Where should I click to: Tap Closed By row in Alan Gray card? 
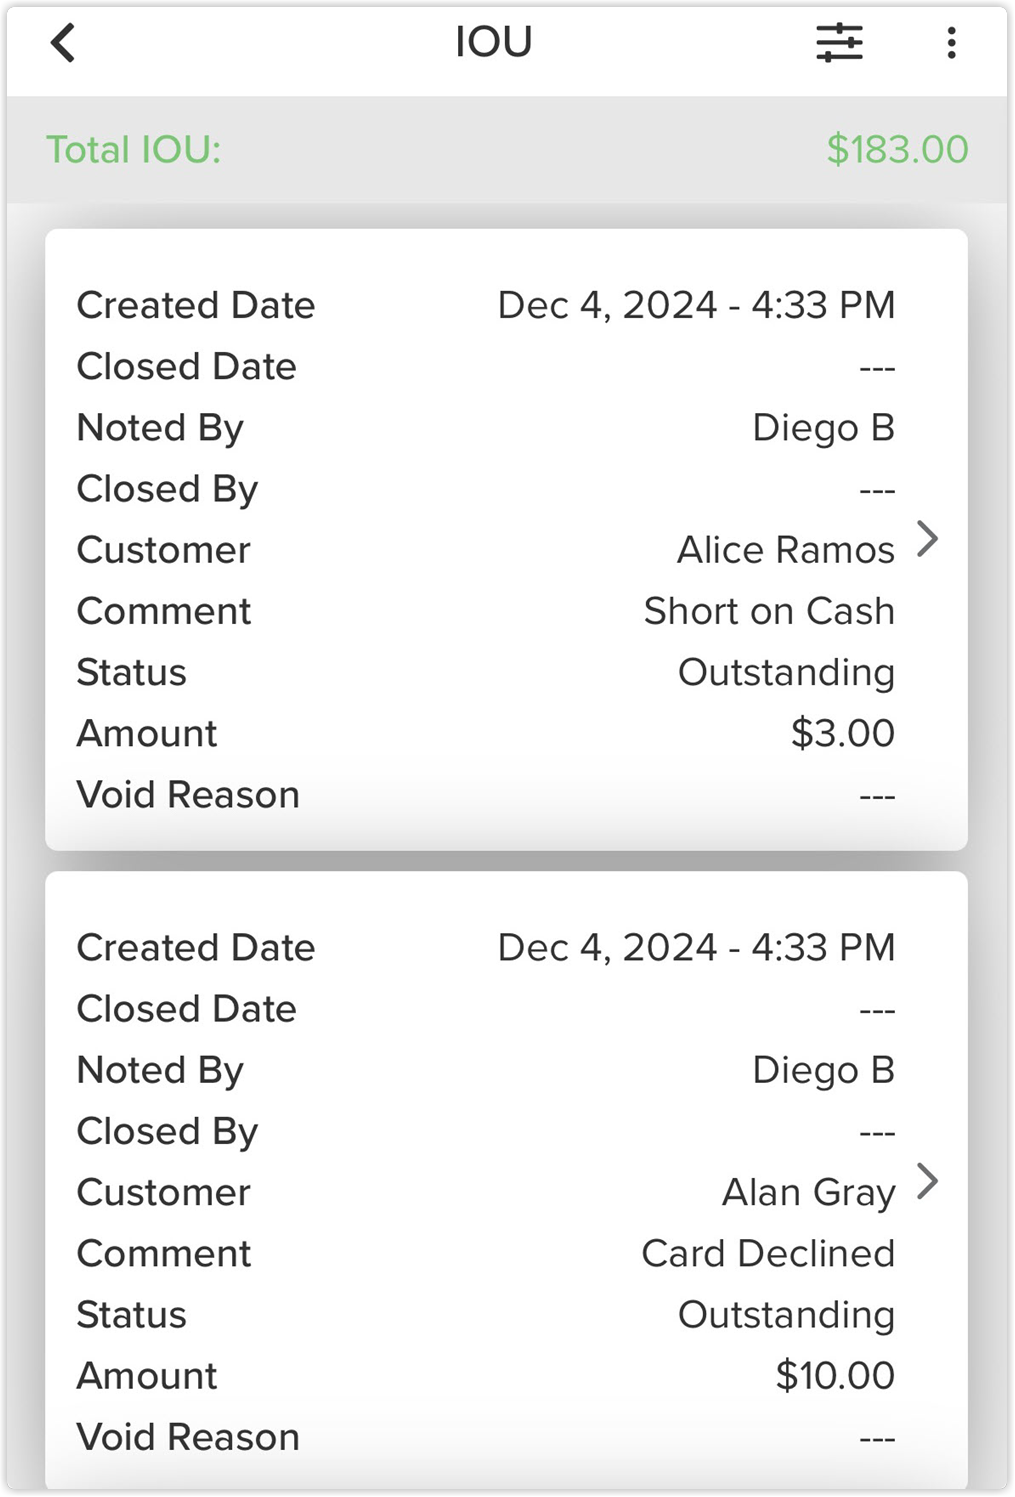486,1131
